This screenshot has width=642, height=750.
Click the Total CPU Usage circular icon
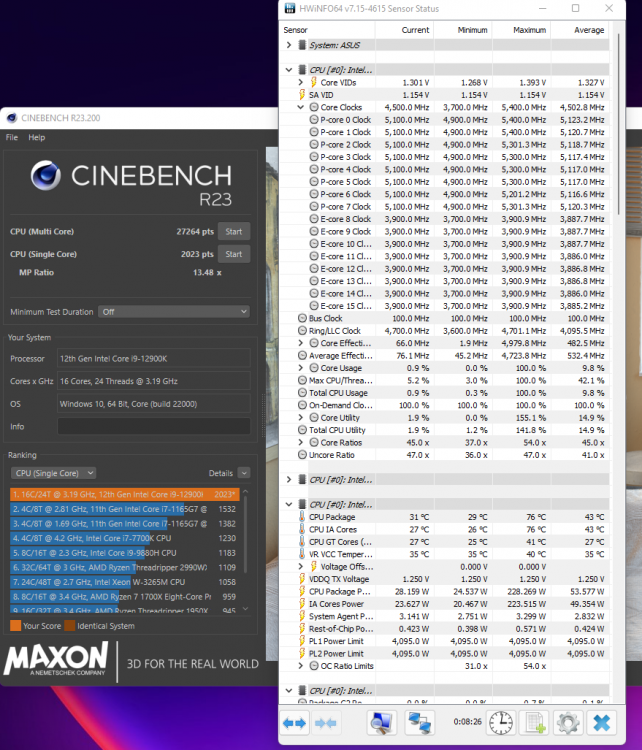coord(302,393)
